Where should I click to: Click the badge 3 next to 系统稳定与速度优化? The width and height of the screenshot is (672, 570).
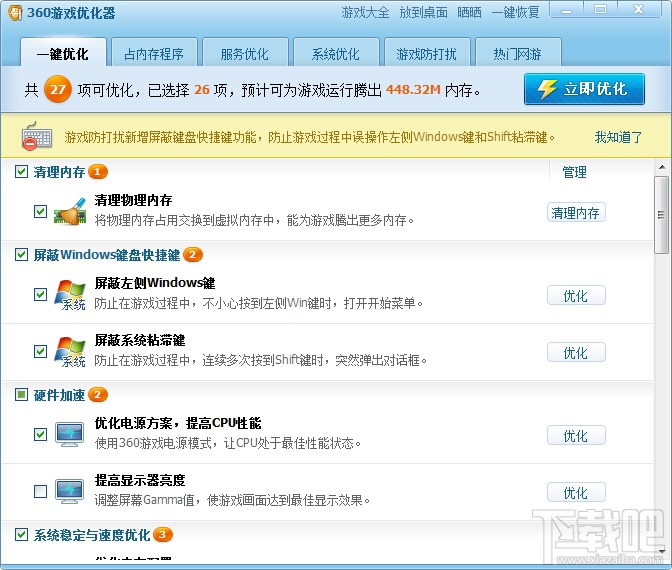[x=162, y=534]
